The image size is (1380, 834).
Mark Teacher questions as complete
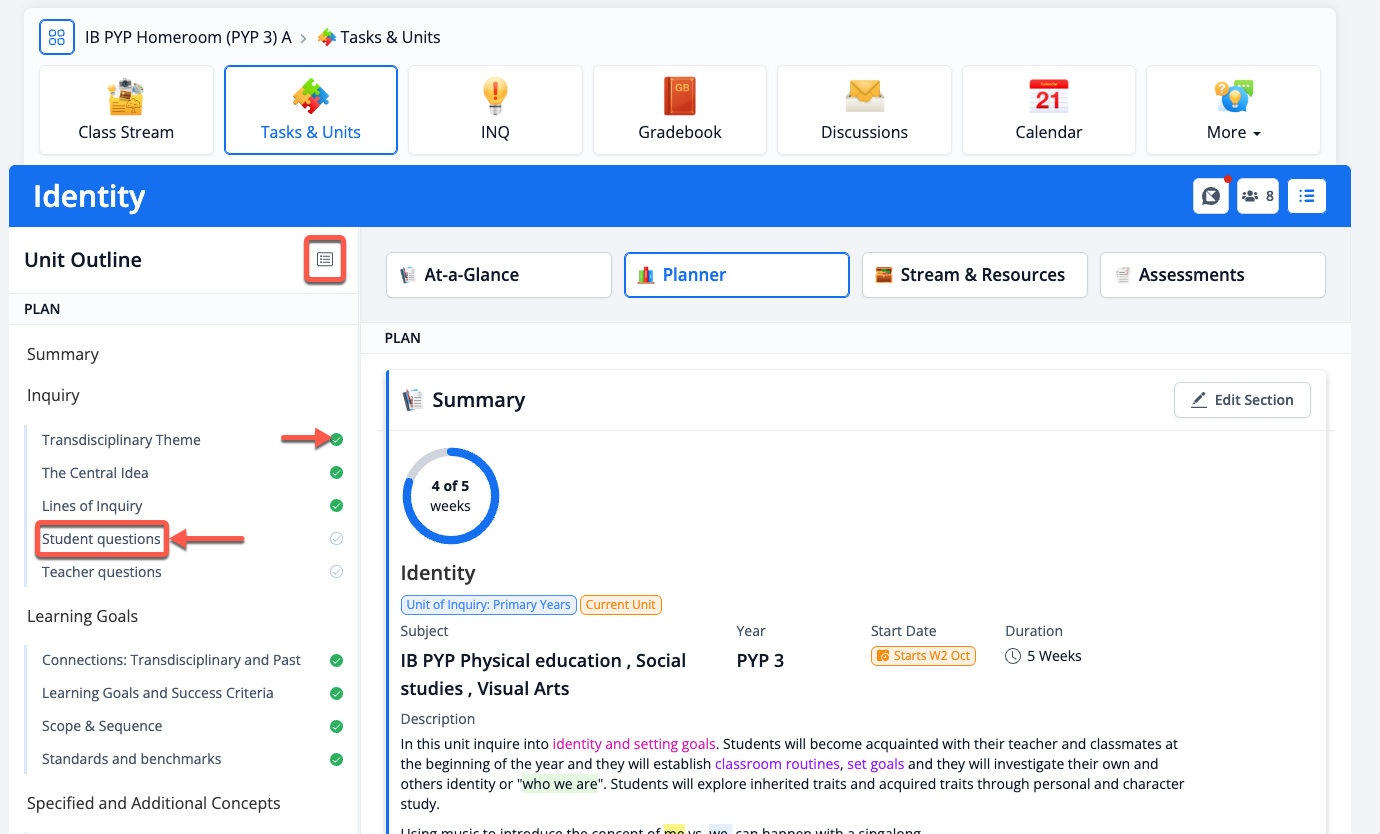click(337, 572)
